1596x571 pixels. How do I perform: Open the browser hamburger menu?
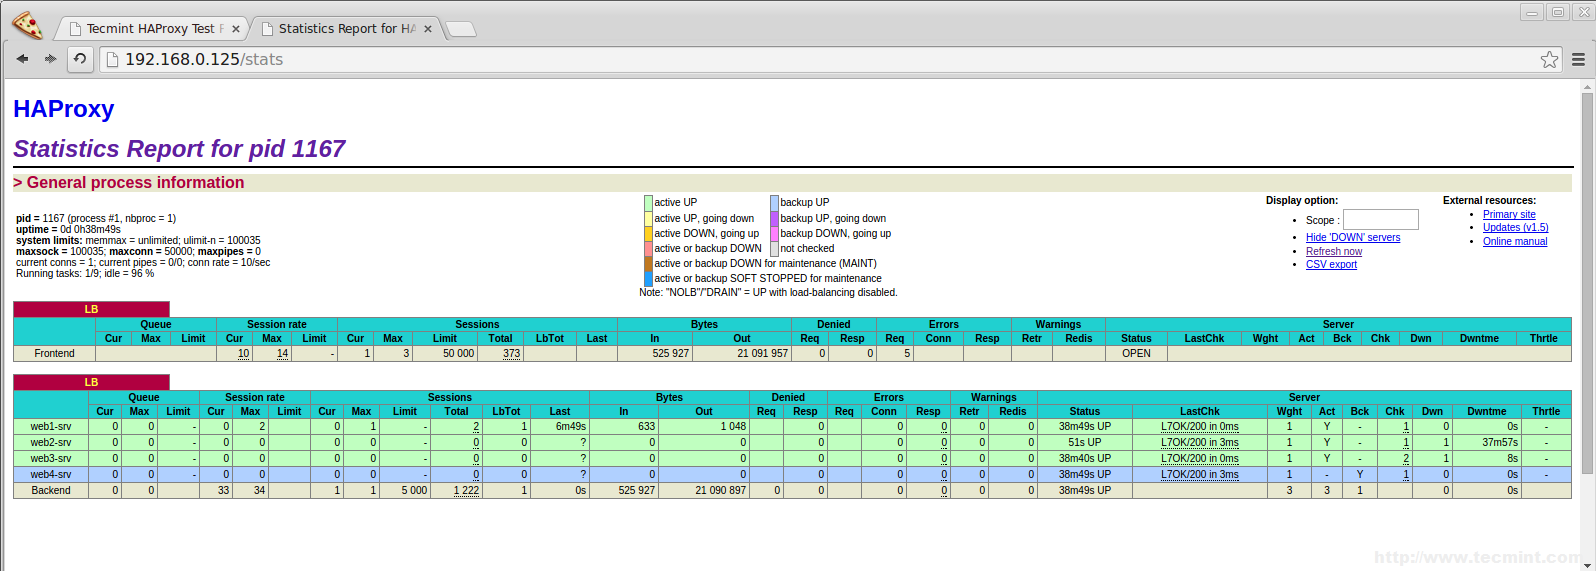point(1578,60)
